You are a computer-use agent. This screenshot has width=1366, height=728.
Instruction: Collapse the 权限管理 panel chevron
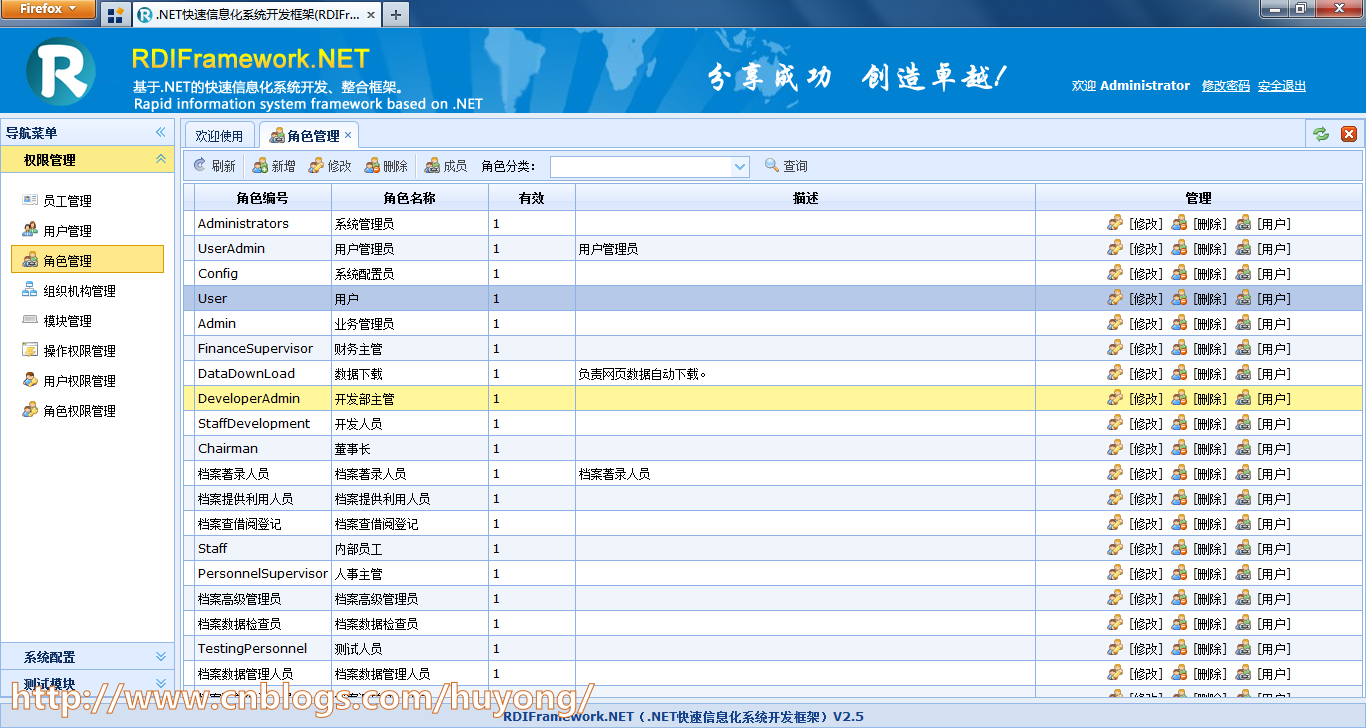(x=162, y=158)
